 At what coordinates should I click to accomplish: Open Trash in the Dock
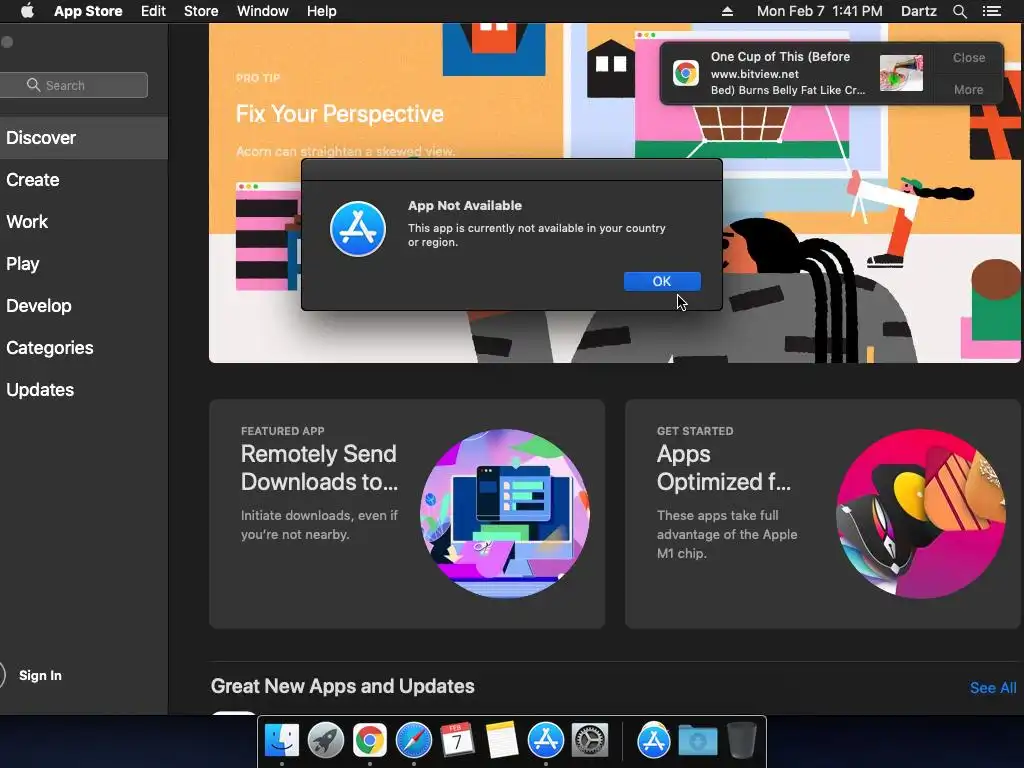click(x=741, y=741)
